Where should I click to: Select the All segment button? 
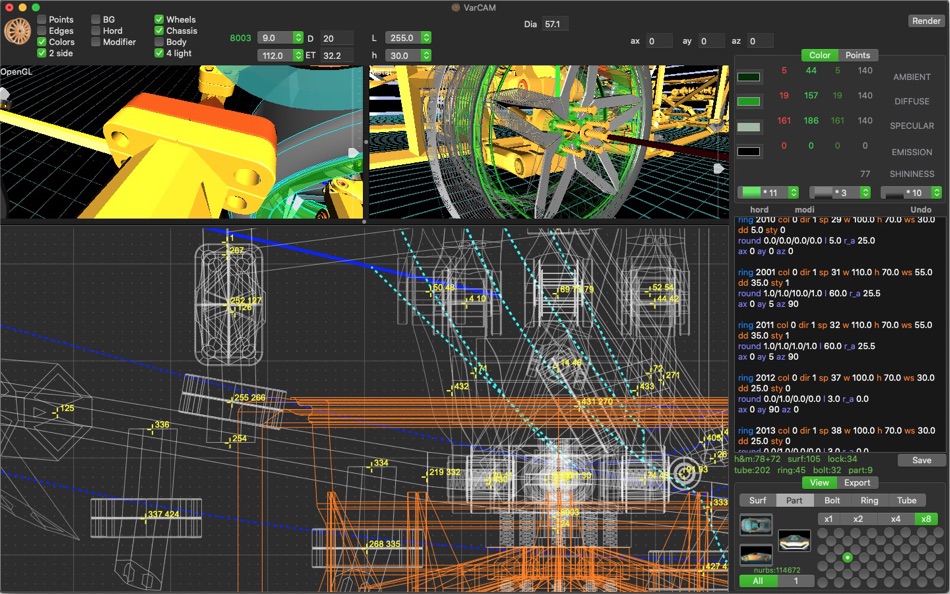click(x=757, y=581)
